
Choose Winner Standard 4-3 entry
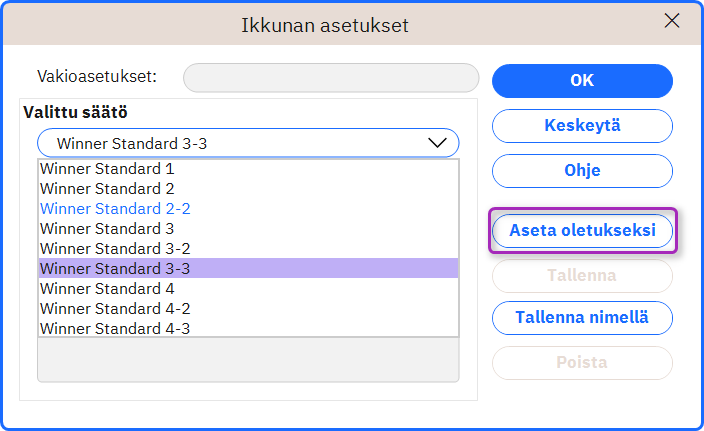pos(248,328)
